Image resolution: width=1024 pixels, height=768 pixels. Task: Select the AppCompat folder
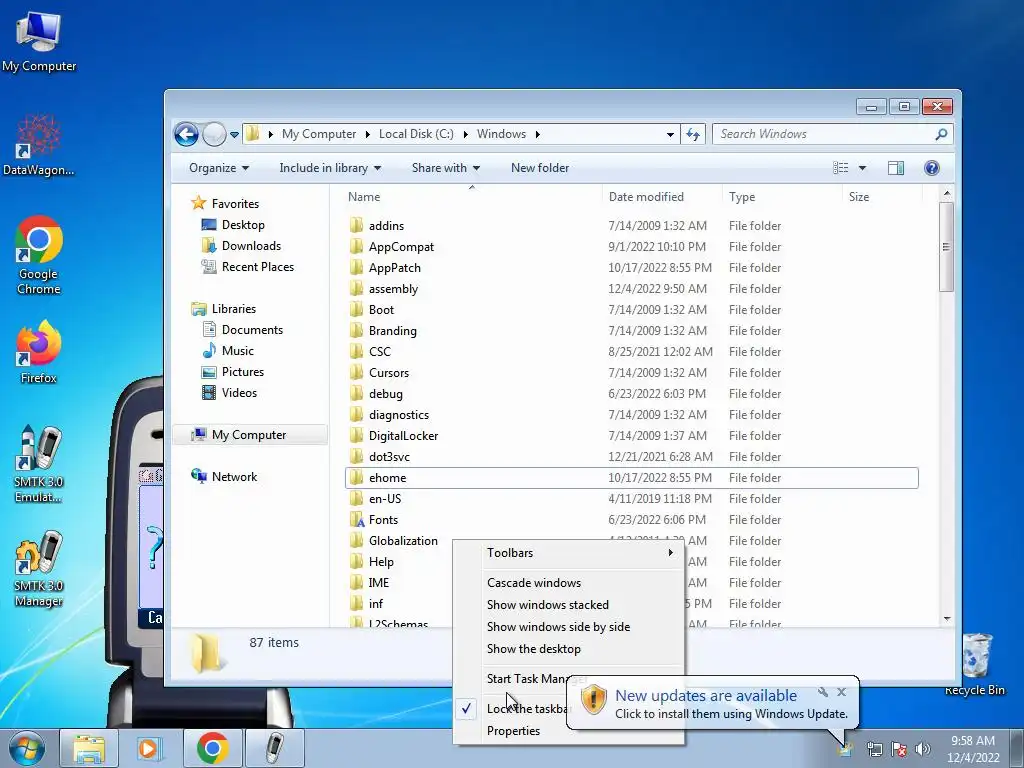(x=401, y=247)
